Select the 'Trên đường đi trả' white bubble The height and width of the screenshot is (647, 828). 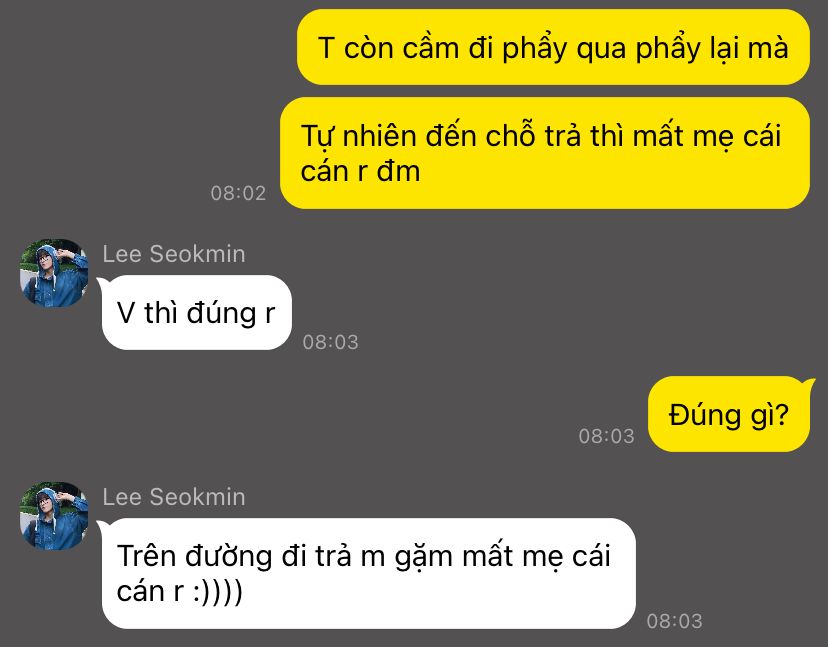(369, 573)
